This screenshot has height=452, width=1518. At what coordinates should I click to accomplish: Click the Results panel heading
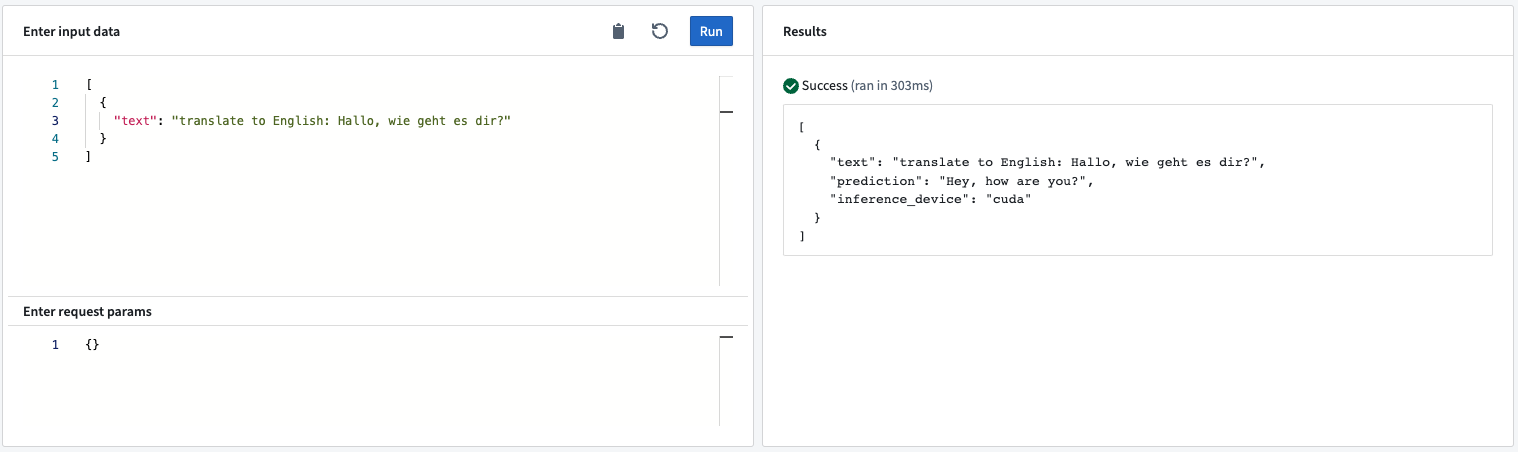pos(805,32)
